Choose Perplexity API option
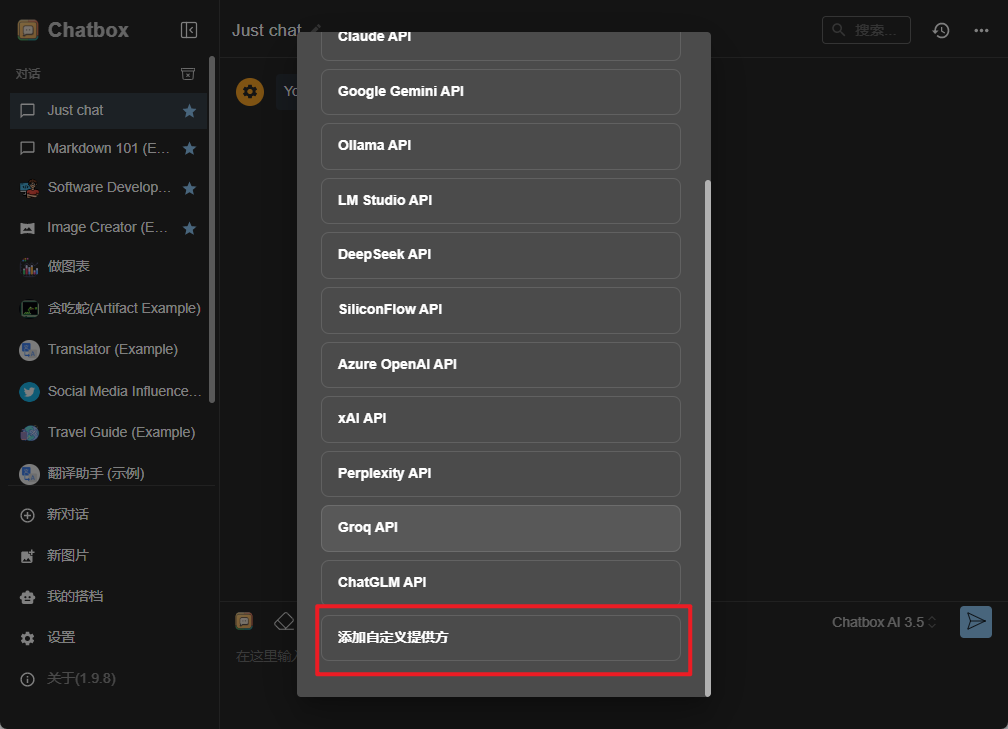Viewport: 1008px width, 729px height. click(501, 474)
